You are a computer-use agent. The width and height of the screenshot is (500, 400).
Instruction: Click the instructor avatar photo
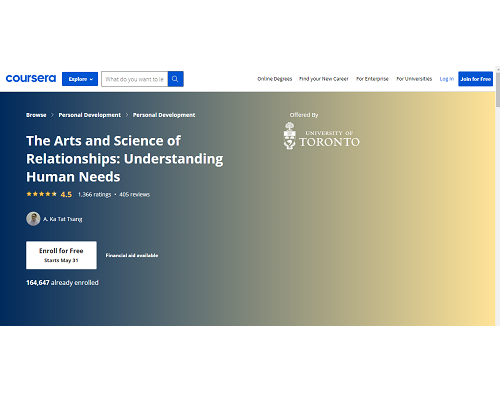pos(33,219)
